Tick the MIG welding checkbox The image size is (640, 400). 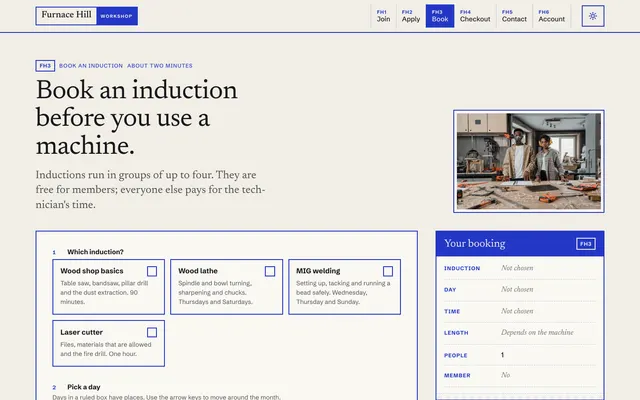point(388,271)
